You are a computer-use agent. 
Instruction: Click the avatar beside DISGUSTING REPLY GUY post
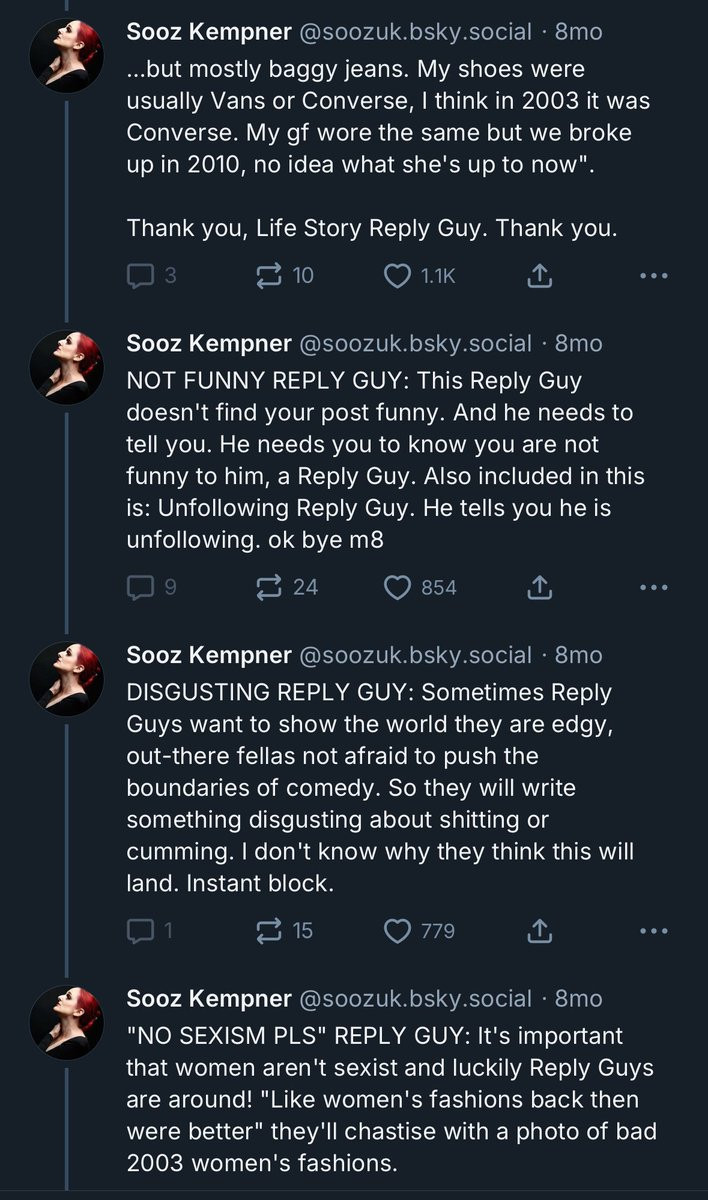coord(66,680)
